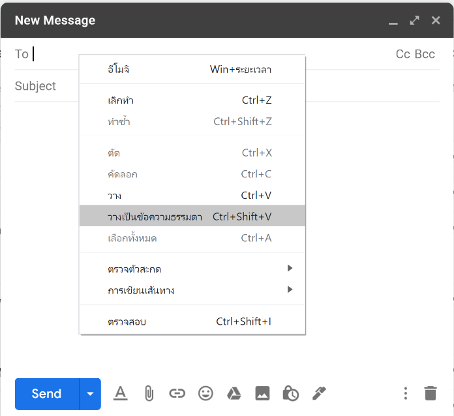454x416 pixels.
Task: Choose the Ctrl+Shift+V paste as plain text entry
Action: coord(192,216)
